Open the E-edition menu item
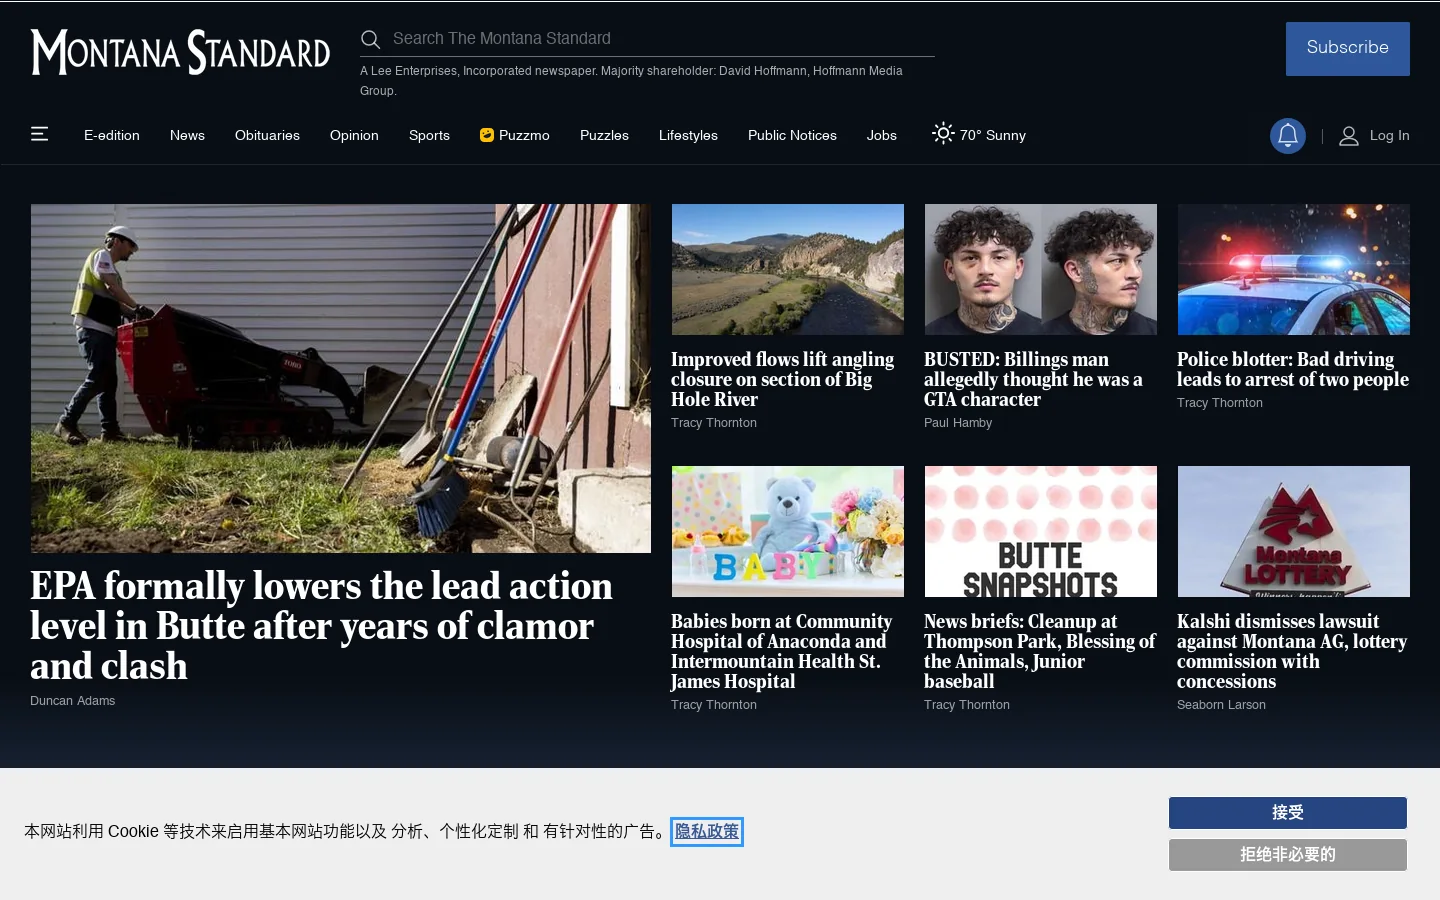Screen dimensions: 1440x900 [112, 135]
